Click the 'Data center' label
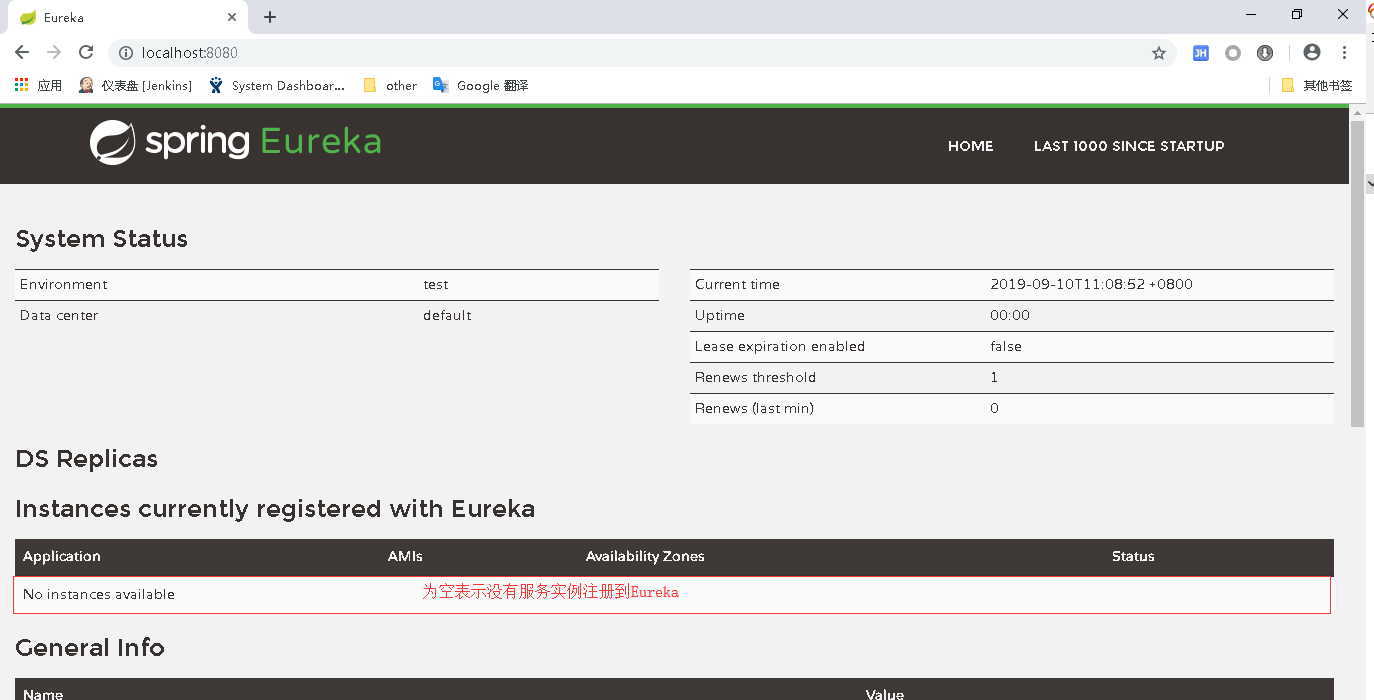Screen dimensions: 1374x700 [x=60, y=316]
